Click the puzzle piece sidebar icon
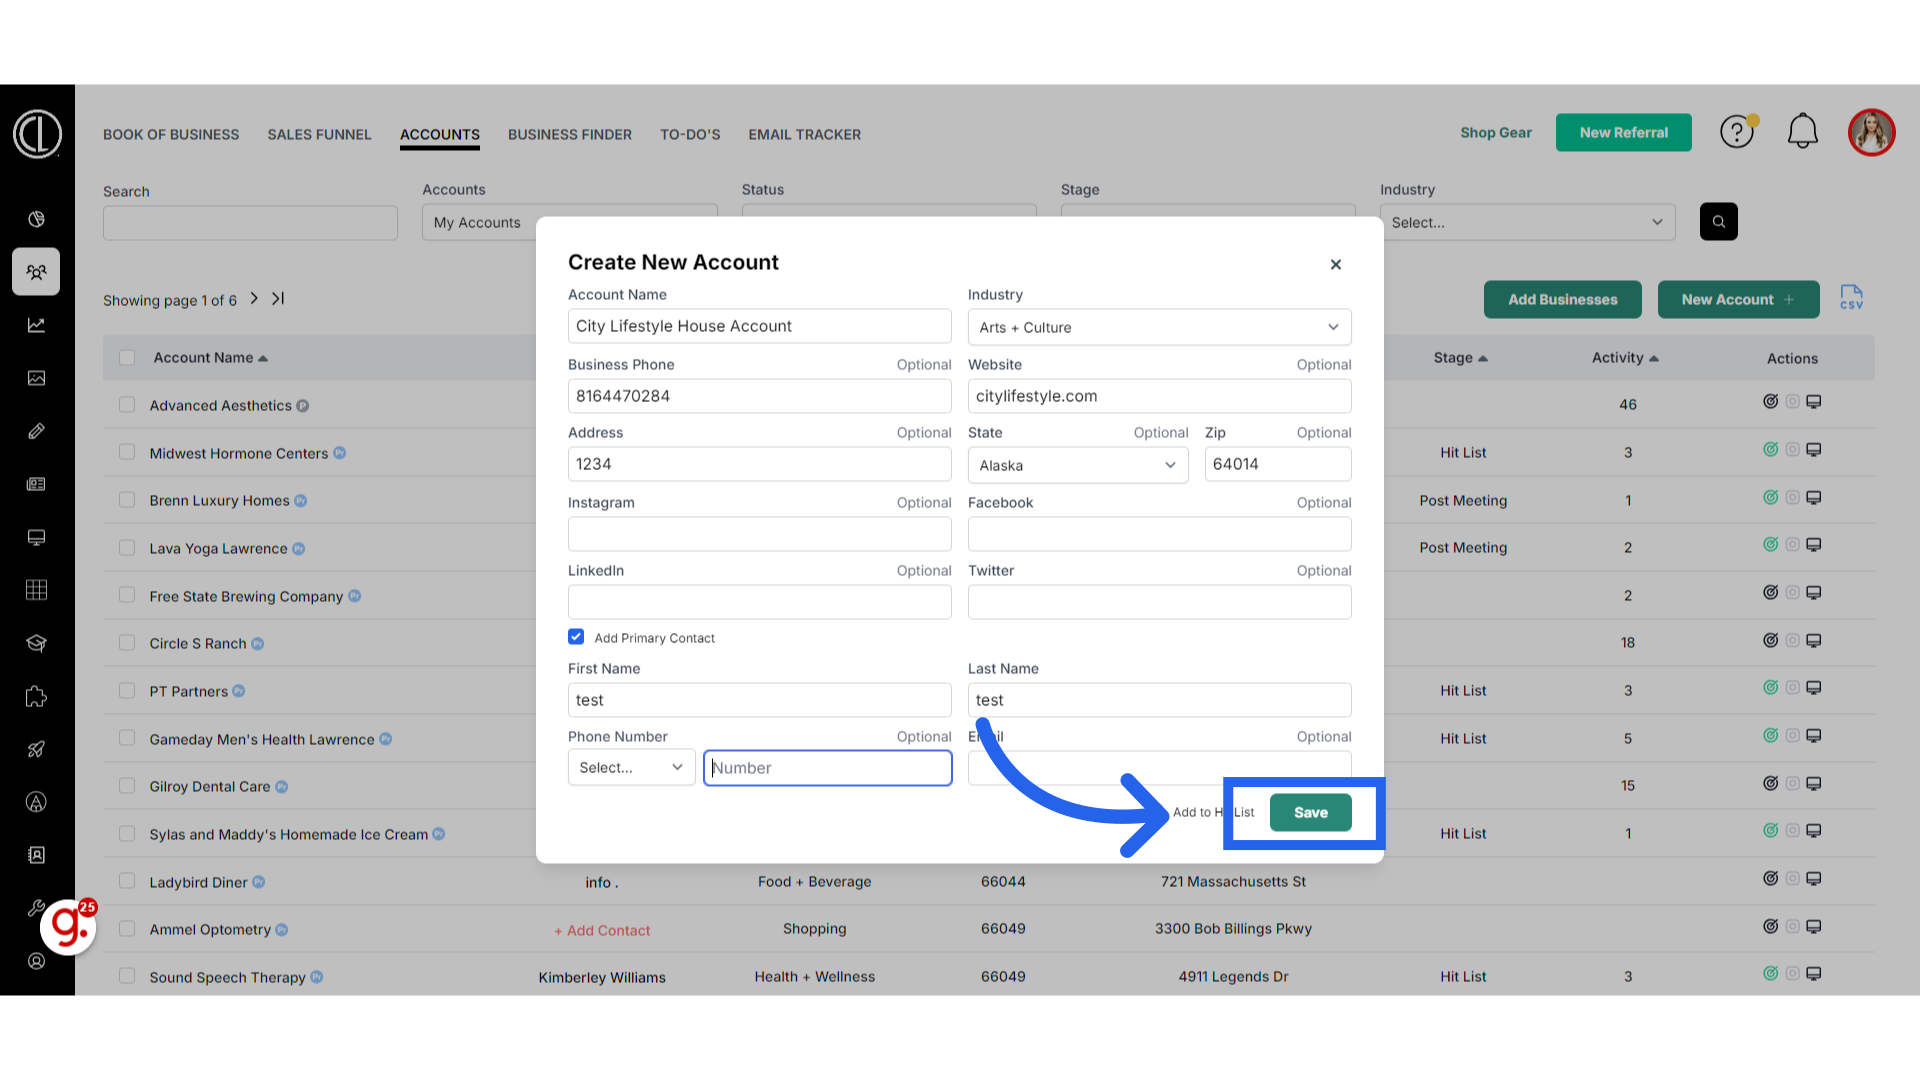The width and height of the screenshot is (1920, 1080). click(36, 696)
